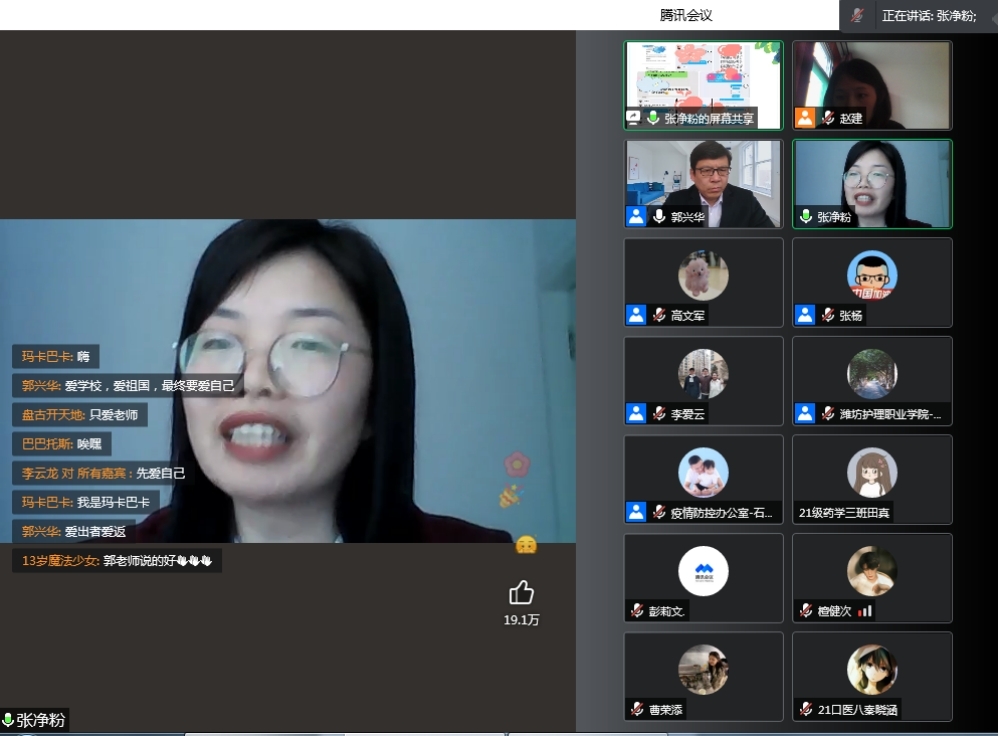This screenshot has height=736, width=999.
Task: Click the muted mic icon next to 李爱云
Action: [659, 414]
